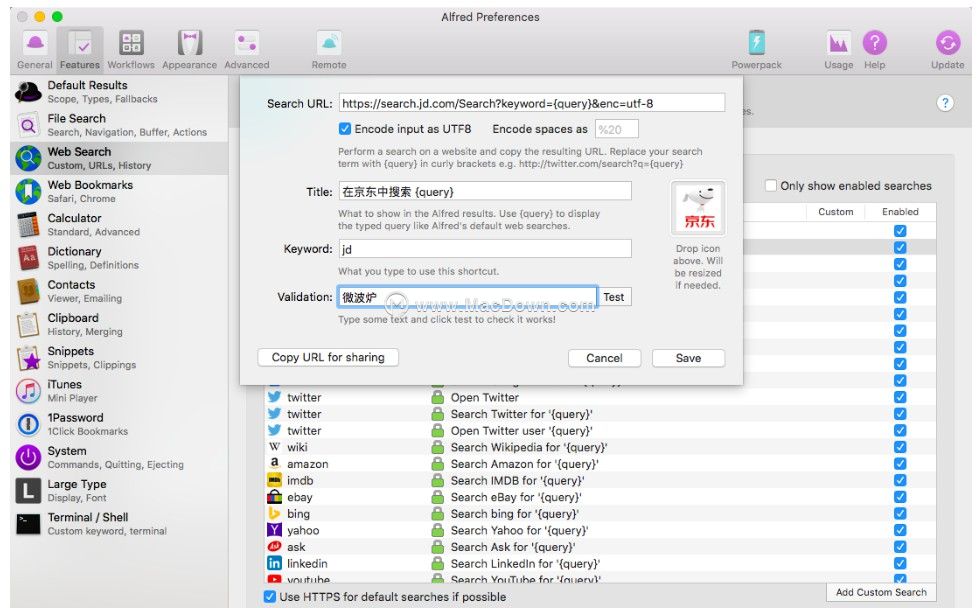
Task: Disable the imdb search Enabled checkbox
Action: point(900,480)
